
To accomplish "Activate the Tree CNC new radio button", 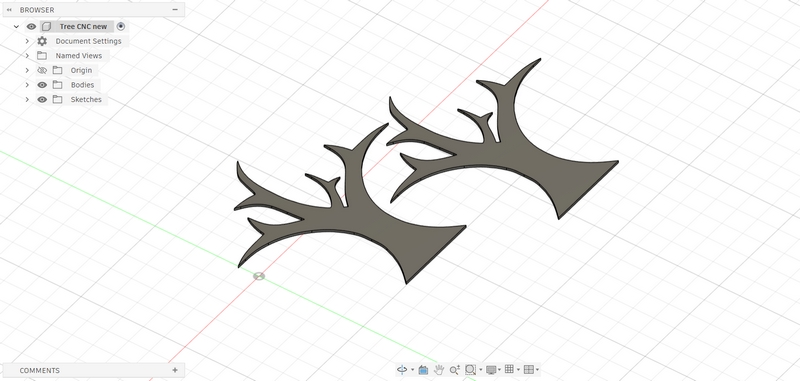I will (x=120, y=27).
